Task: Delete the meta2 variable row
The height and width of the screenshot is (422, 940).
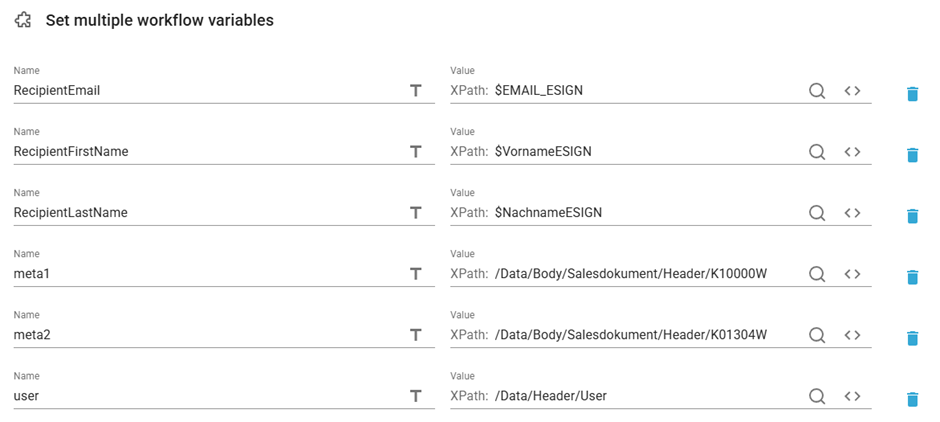Action: point(912,338)
